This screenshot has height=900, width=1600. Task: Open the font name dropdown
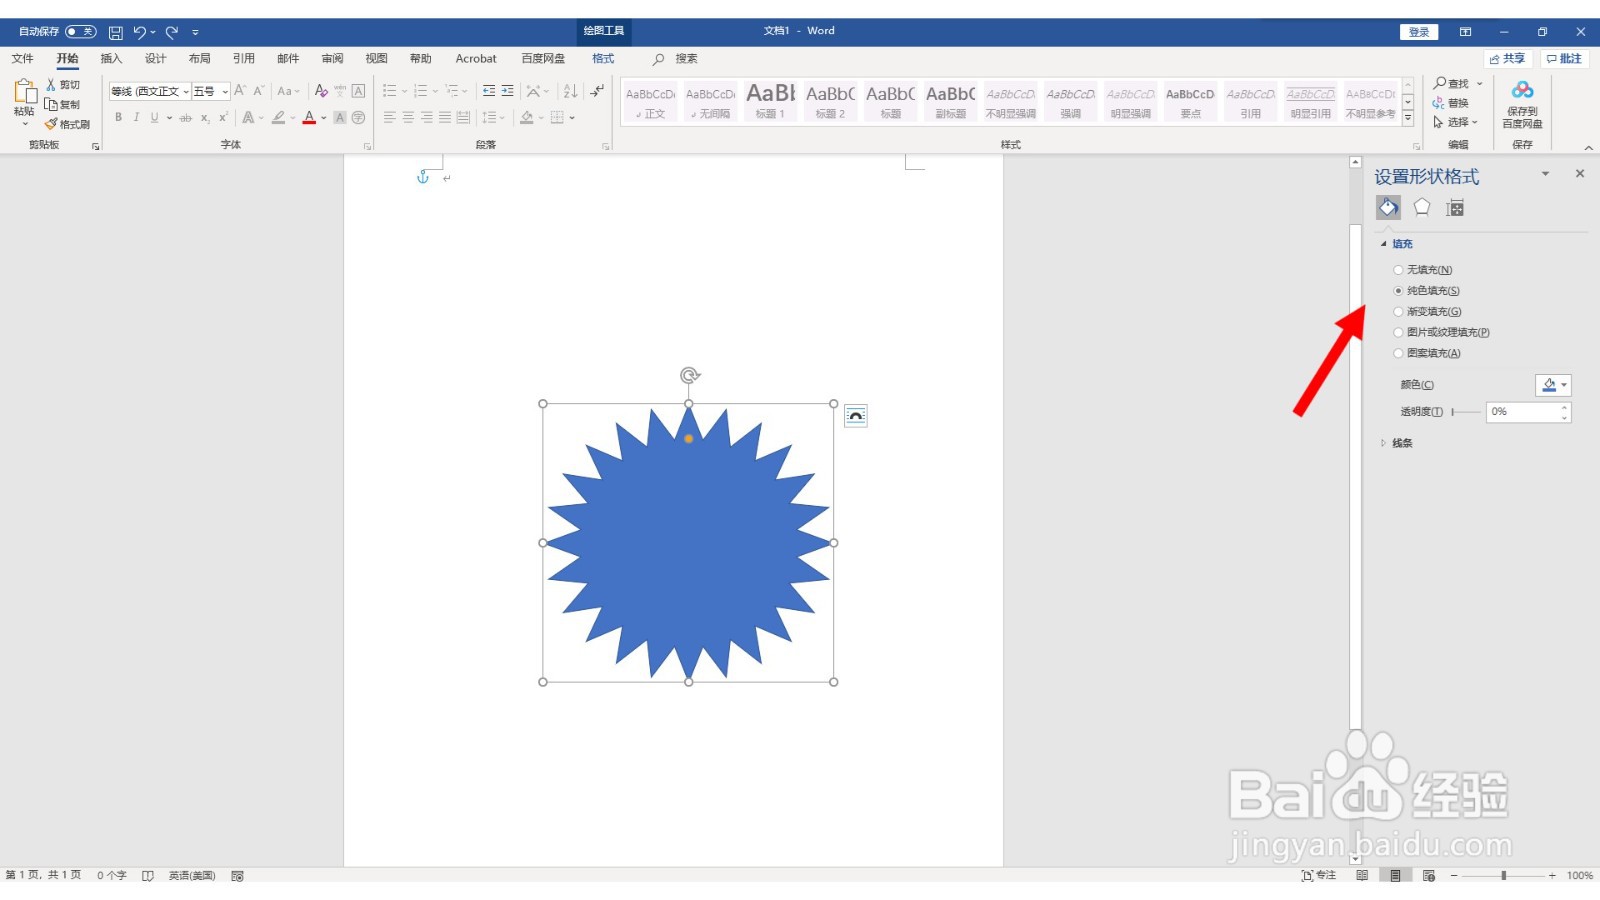[x=186, y=91]
